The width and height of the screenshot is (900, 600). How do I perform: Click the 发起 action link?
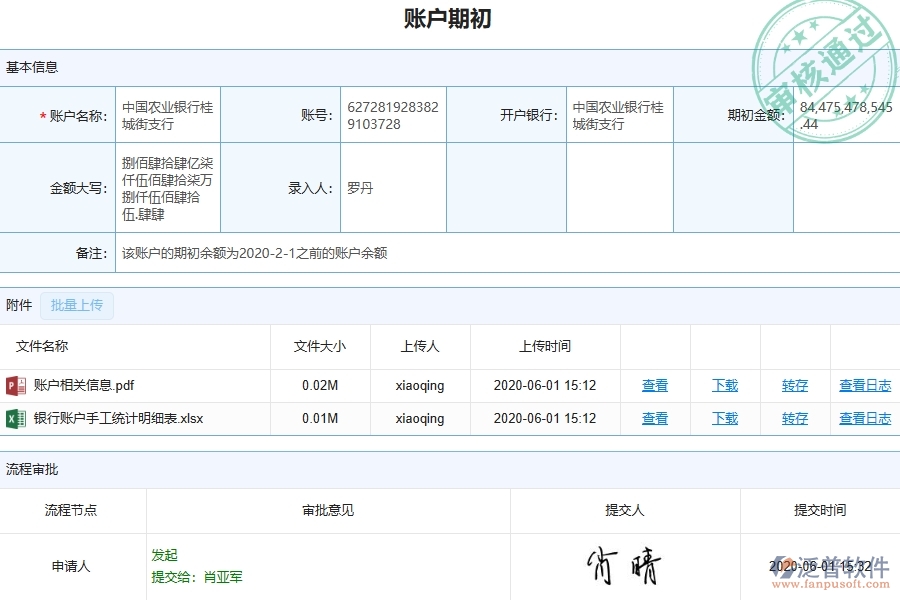[x=166, y=554]
